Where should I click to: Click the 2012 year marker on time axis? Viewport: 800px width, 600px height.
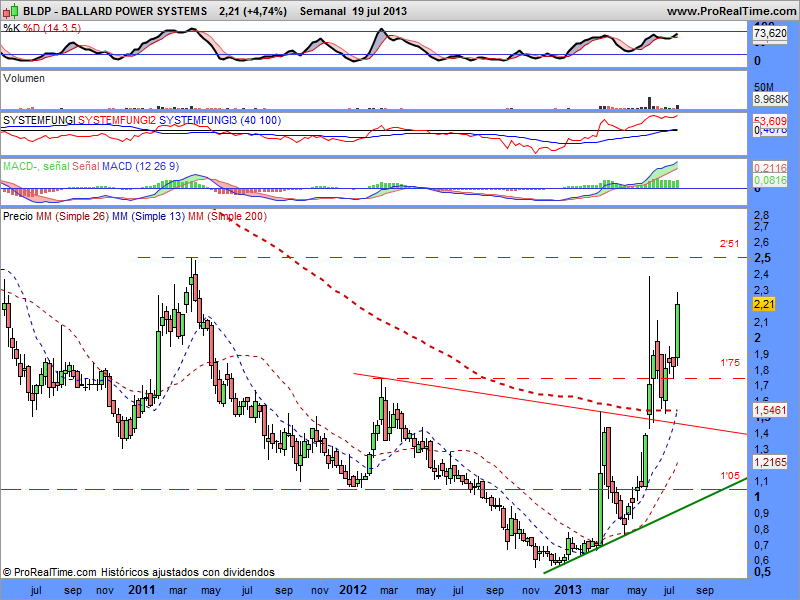[353, 590]
